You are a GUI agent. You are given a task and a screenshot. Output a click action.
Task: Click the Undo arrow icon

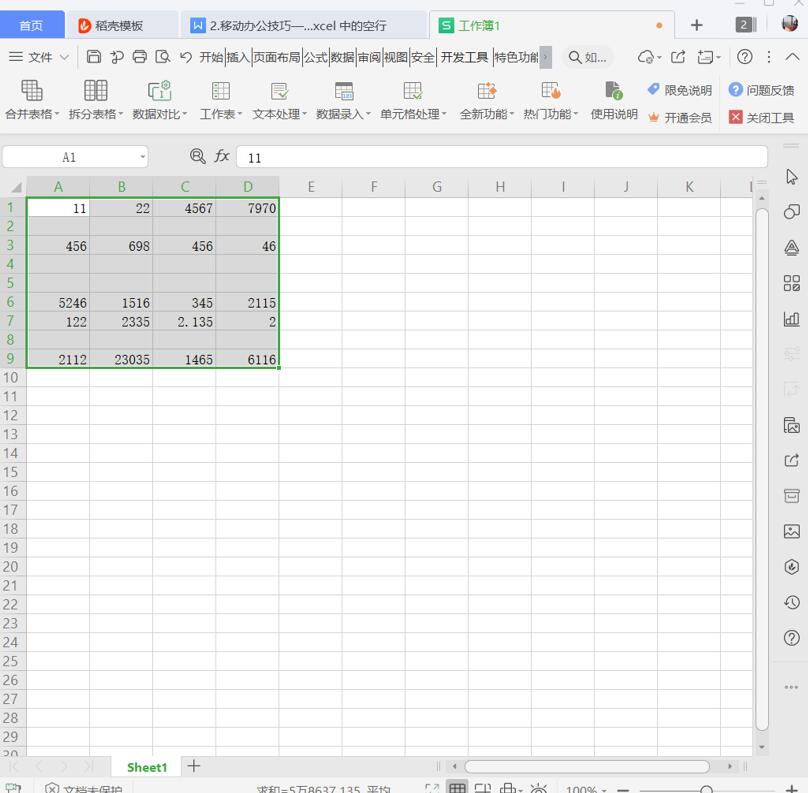point(186,57)
